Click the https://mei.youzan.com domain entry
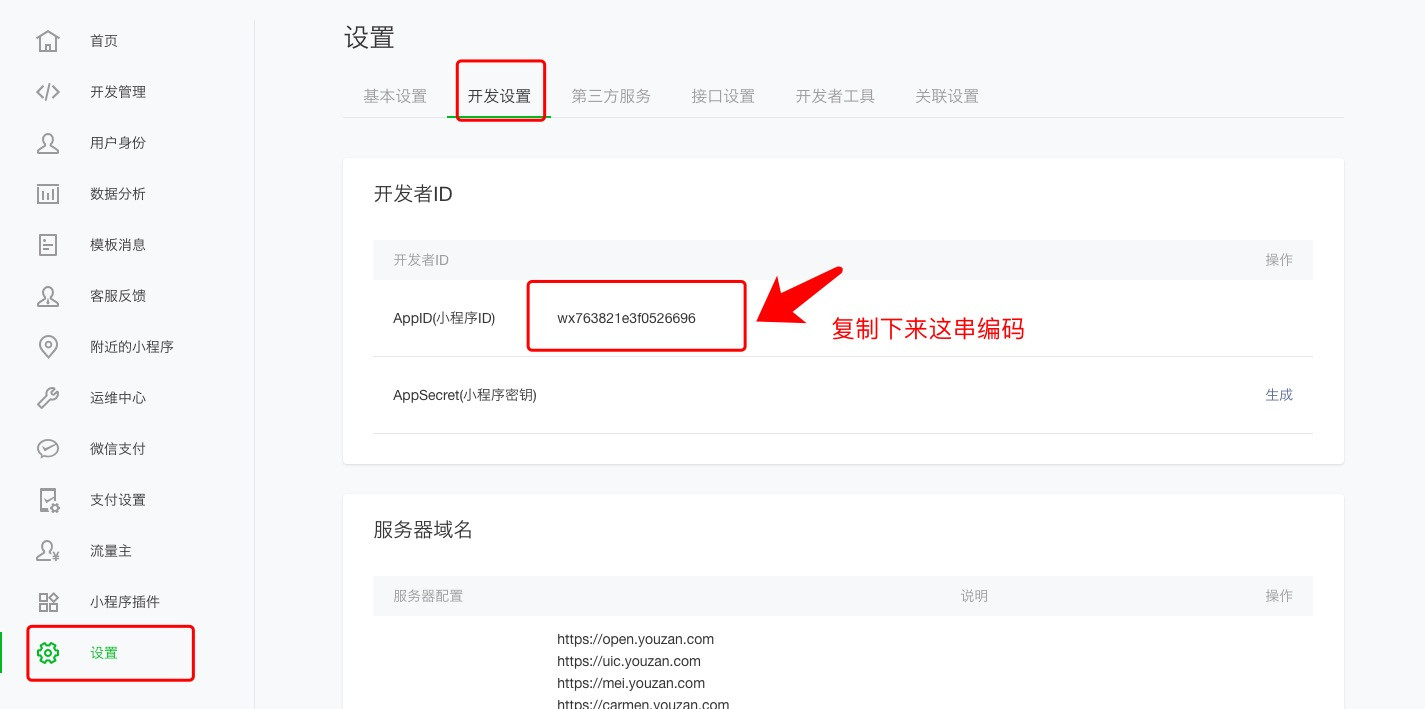 (631, 684)
